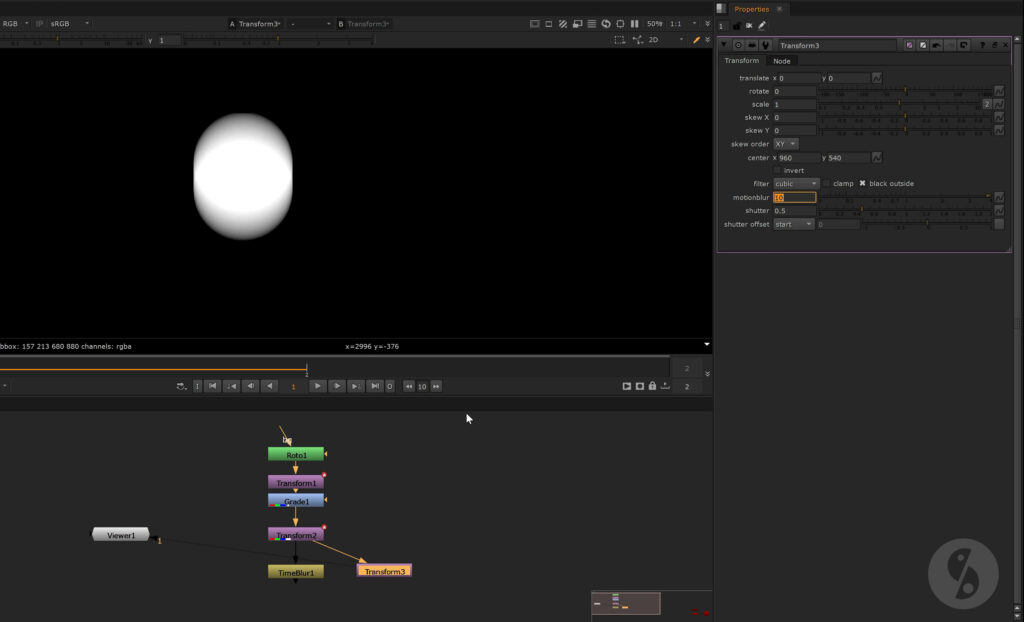Open Transform3 wrench presets icon
The image size is (1024, 622).
coord(766,46)
